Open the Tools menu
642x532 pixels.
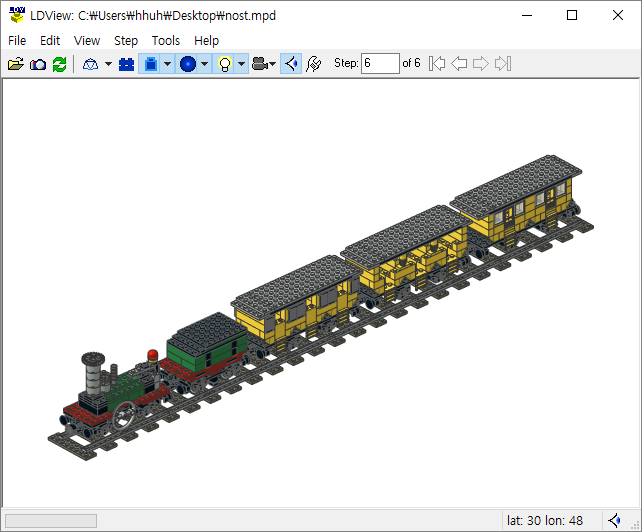166,41
